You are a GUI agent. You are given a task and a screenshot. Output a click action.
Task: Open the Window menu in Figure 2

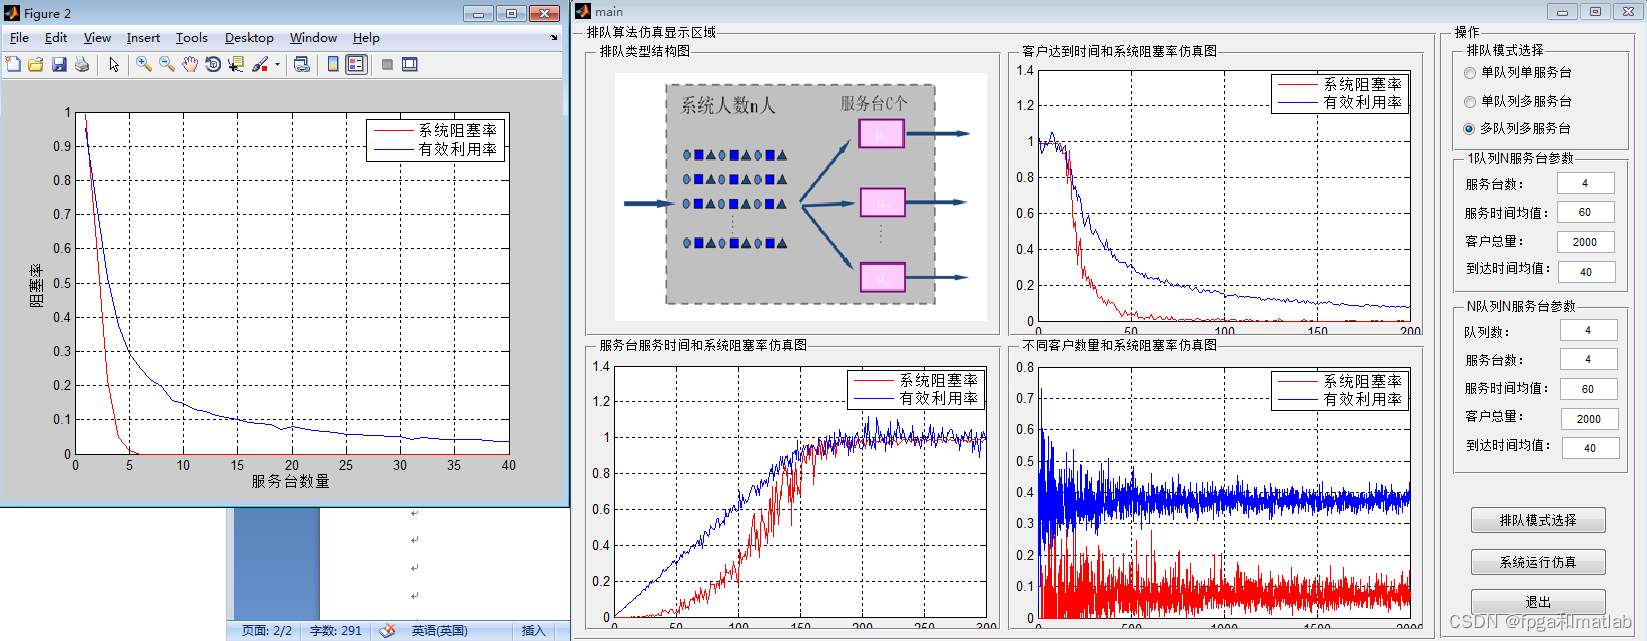313,38
